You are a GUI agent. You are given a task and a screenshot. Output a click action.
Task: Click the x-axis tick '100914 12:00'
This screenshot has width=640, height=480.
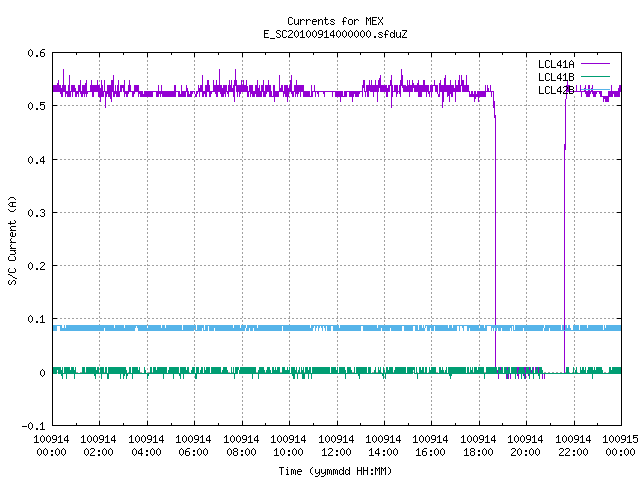[336, 446]
